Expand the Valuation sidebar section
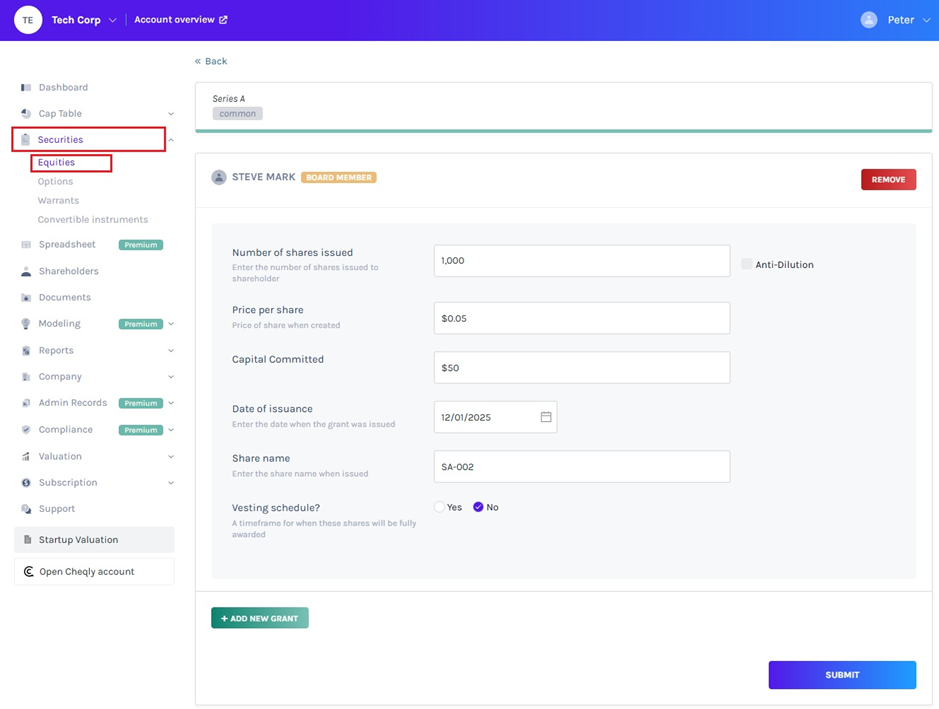939x709 pixels. click(171, 457)
